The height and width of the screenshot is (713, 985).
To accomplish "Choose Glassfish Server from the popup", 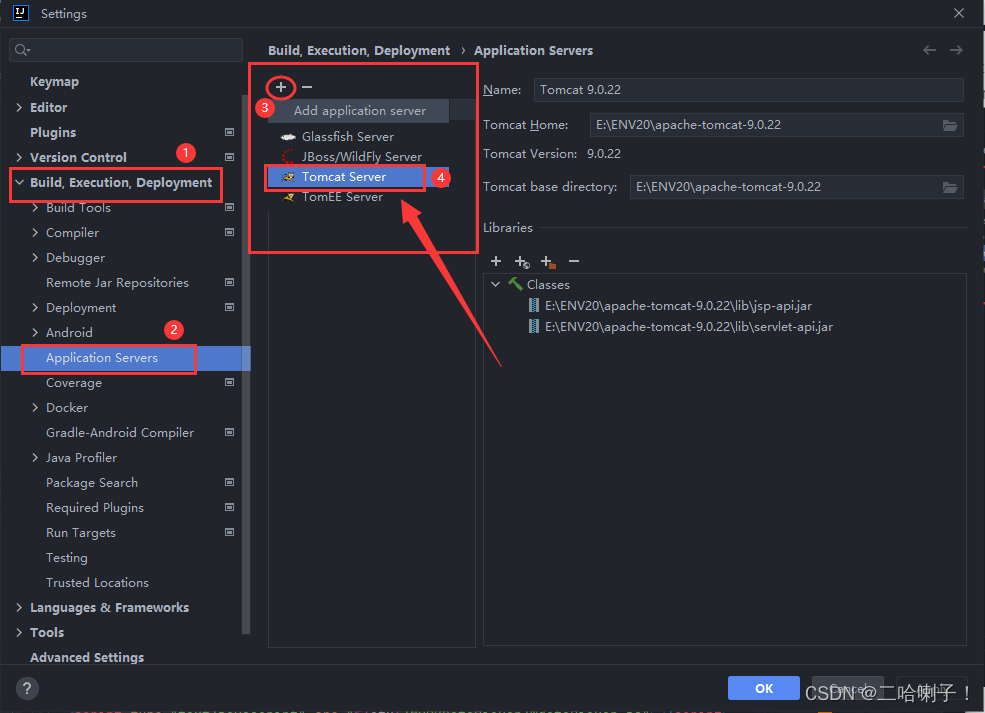I will (358, 137).
